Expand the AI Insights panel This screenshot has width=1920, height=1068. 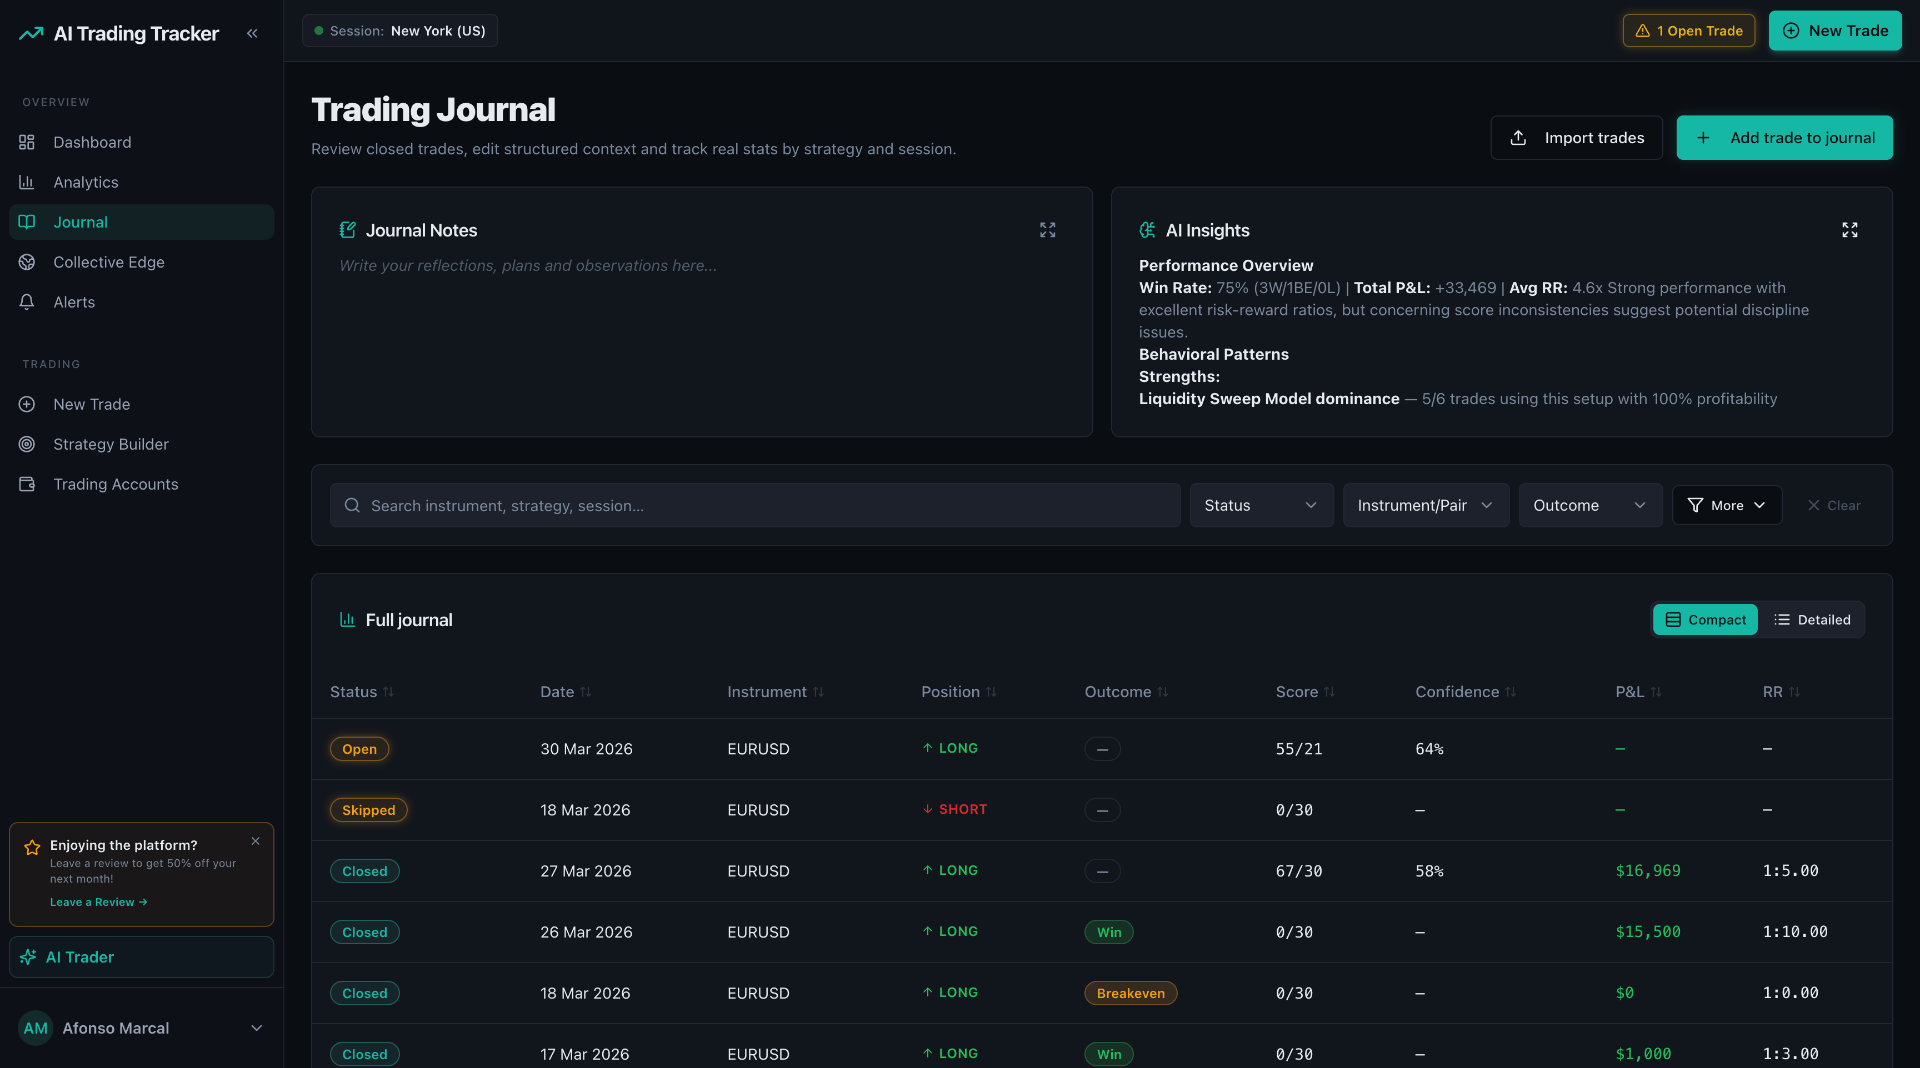tap(1849, 230)
